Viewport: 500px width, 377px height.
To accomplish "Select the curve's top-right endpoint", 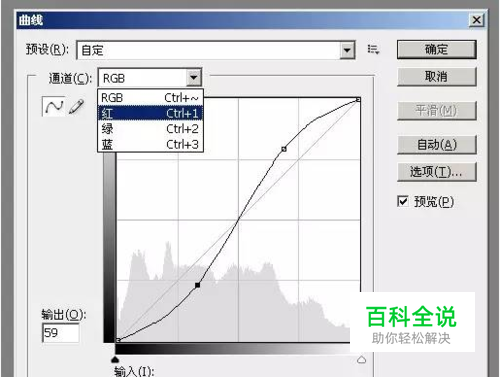I will [358, 100].
